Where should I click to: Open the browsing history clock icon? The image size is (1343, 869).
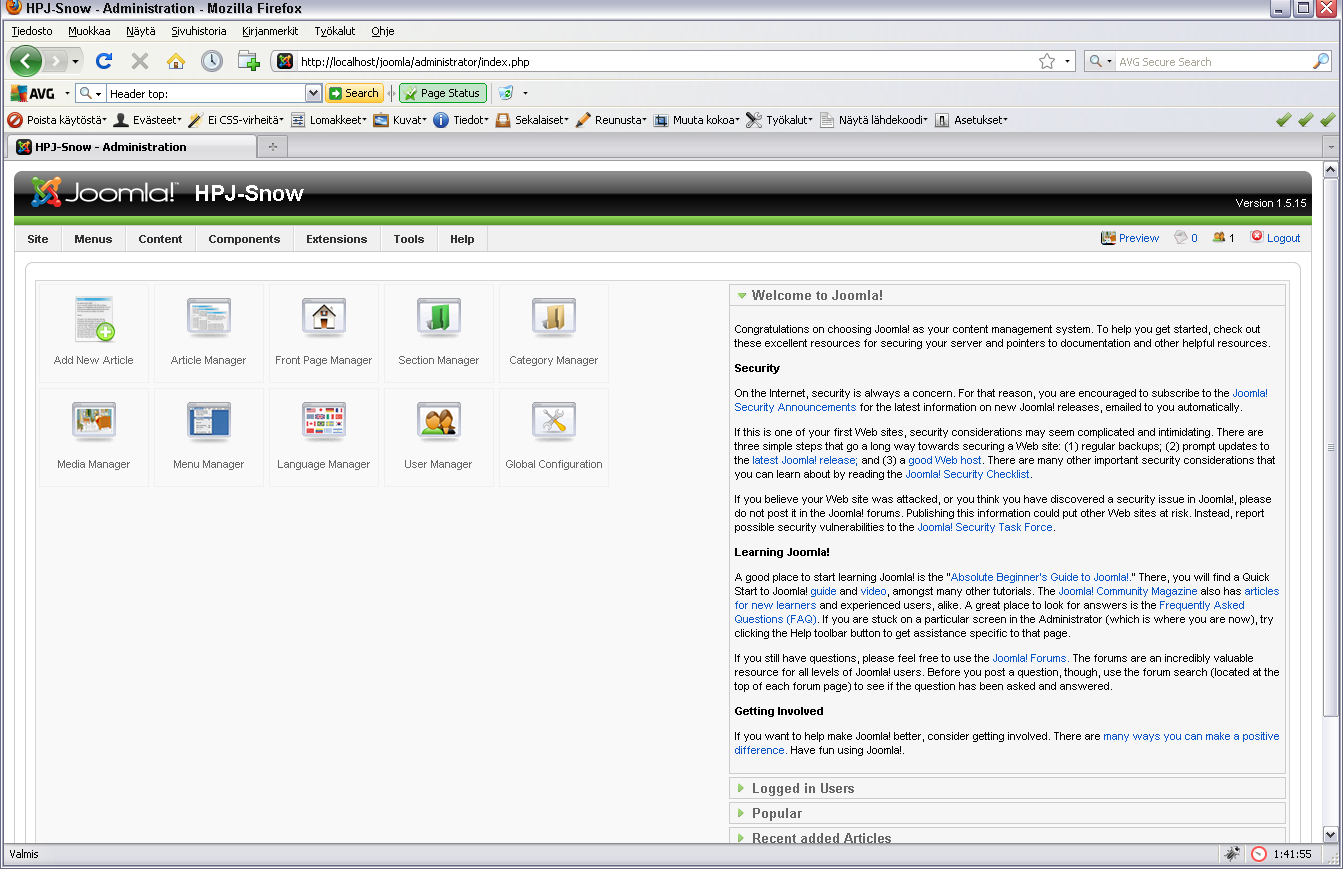pos(212,61)
